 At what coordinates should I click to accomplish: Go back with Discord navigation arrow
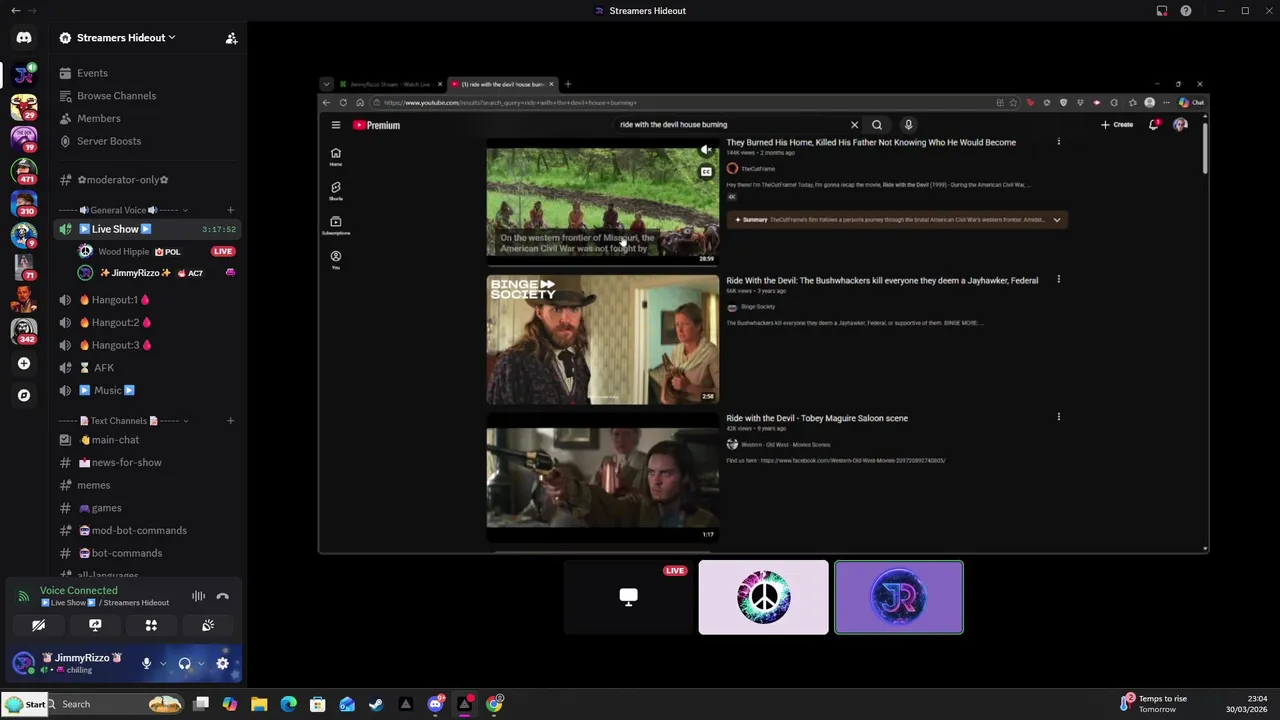[x=15, y=11]
